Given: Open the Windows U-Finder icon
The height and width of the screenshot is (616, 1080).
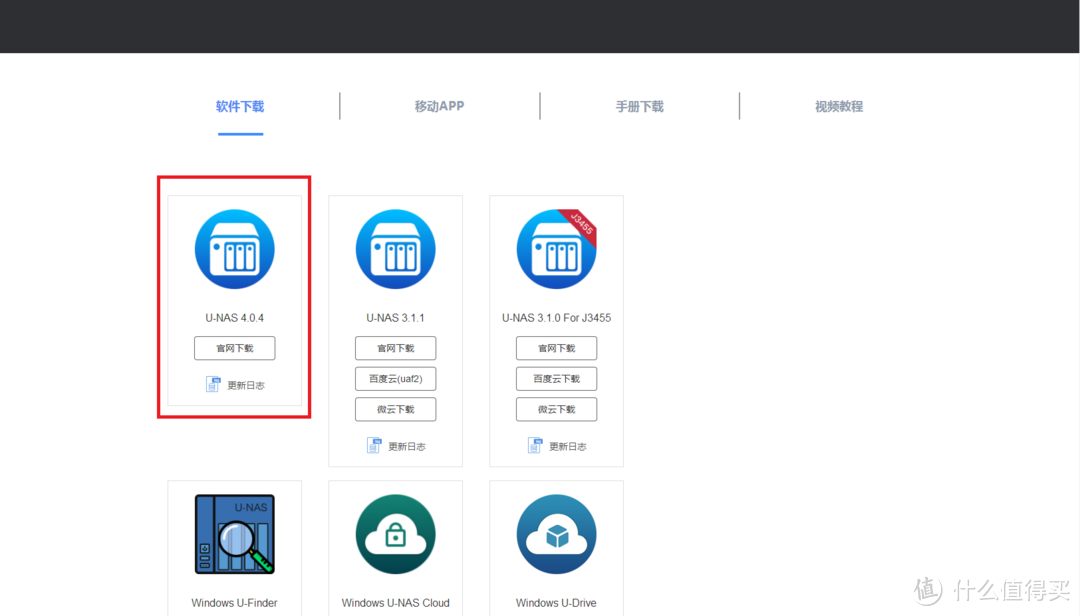Looking at the screenshot, I should click(x=234, y=534).
